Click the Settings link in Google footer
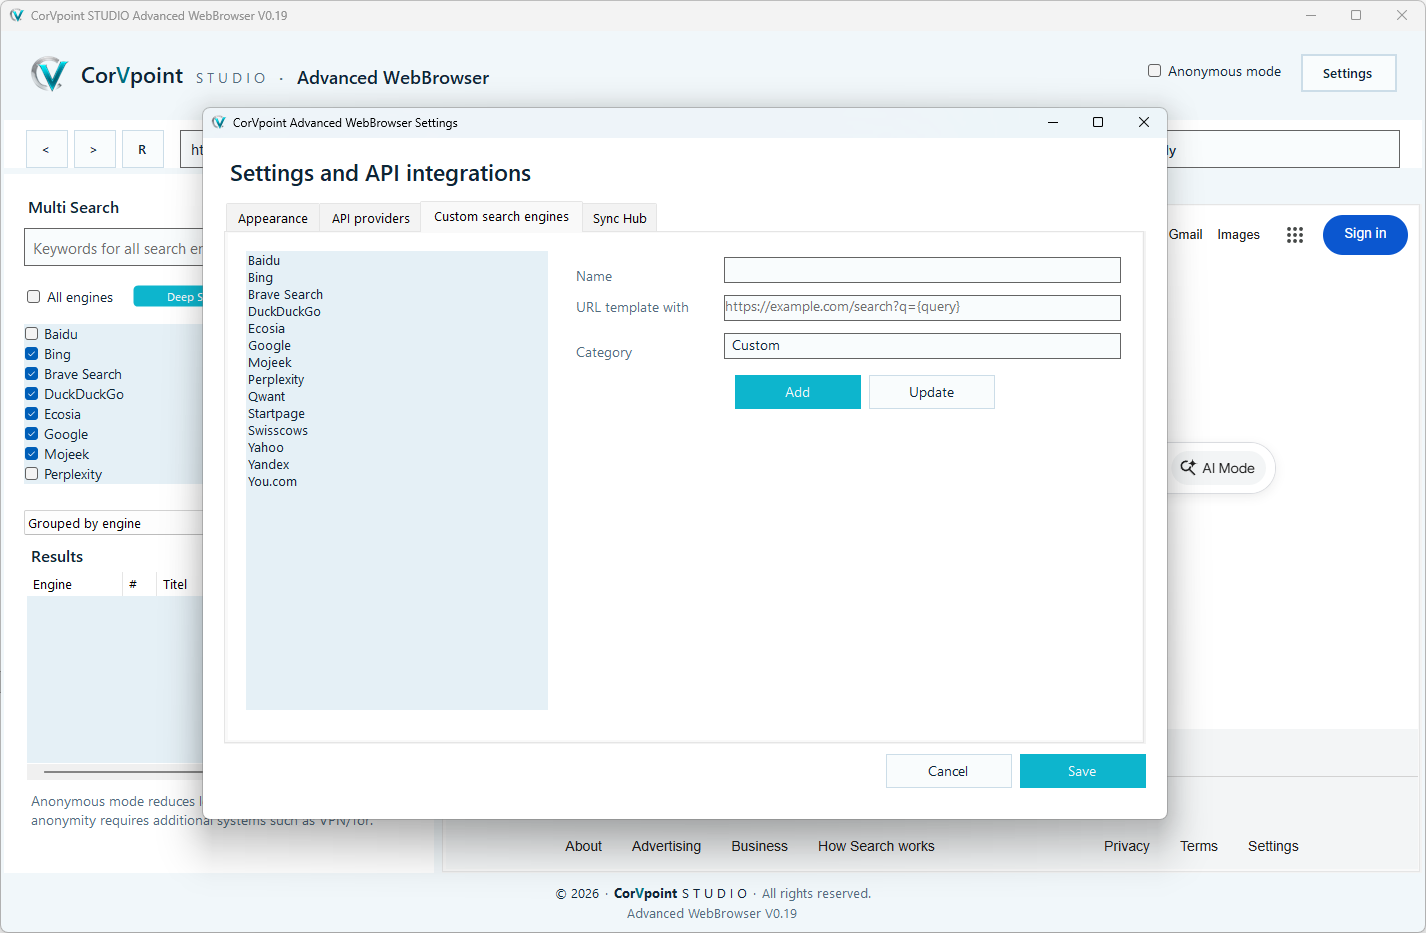Viewport: 1426px width, 933px height. [x=1273, y=846]
